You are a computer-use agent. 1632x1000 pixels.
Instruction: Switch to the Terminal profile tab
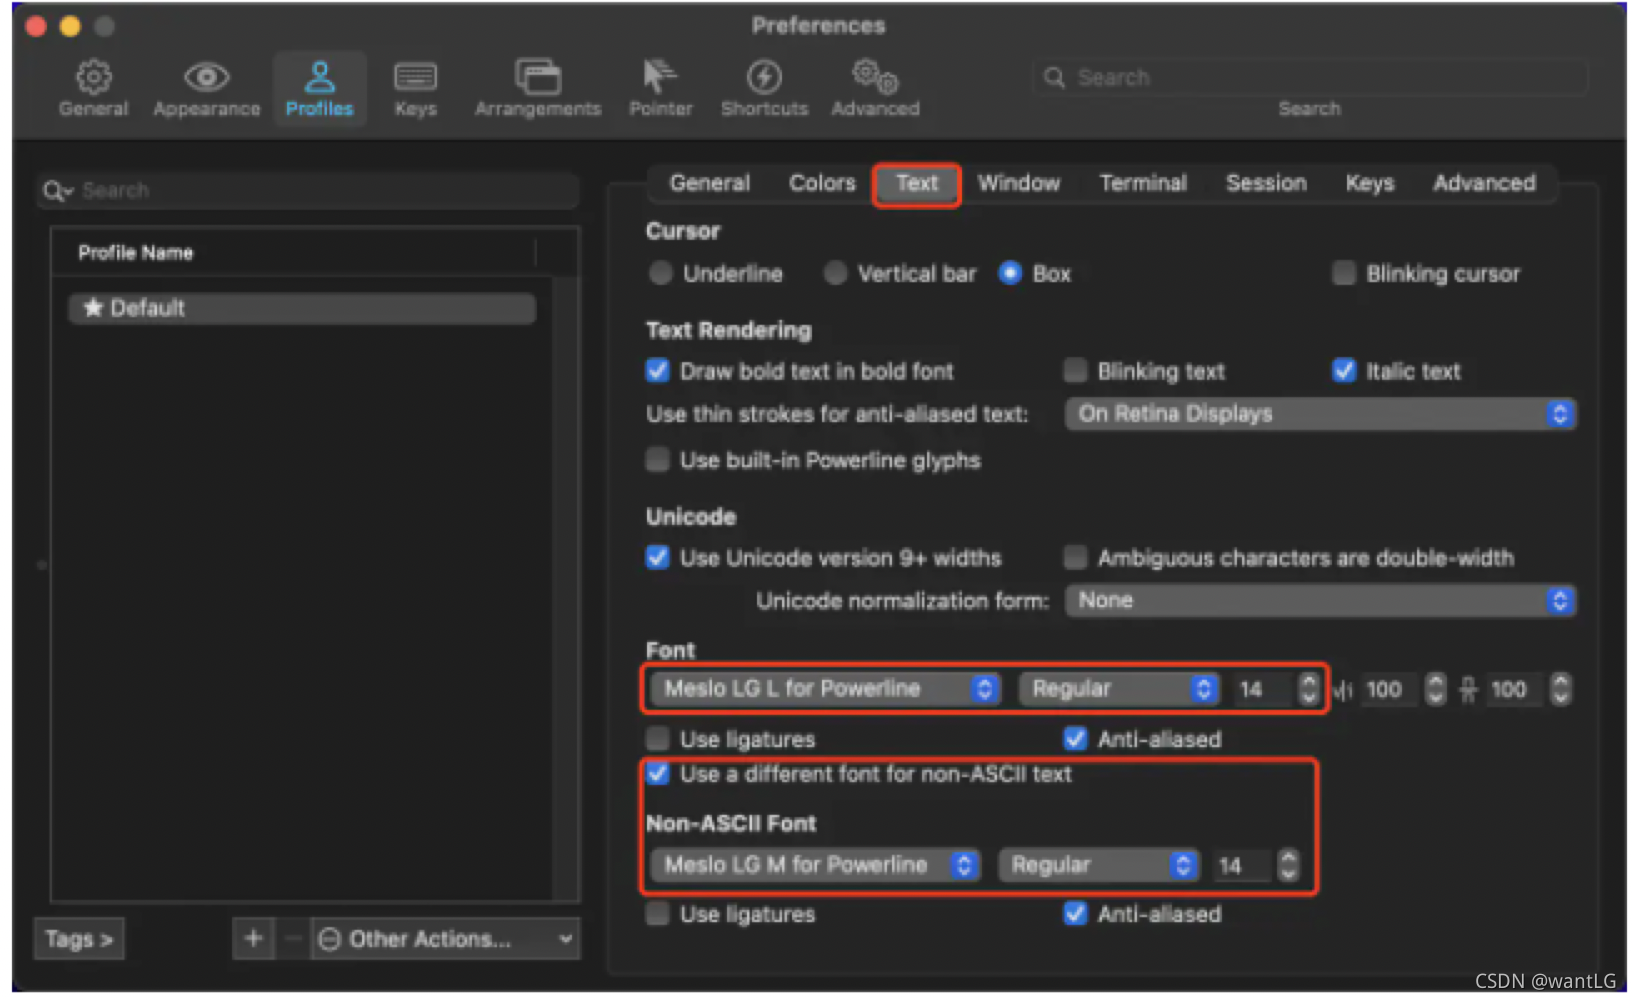[1143, 183]
